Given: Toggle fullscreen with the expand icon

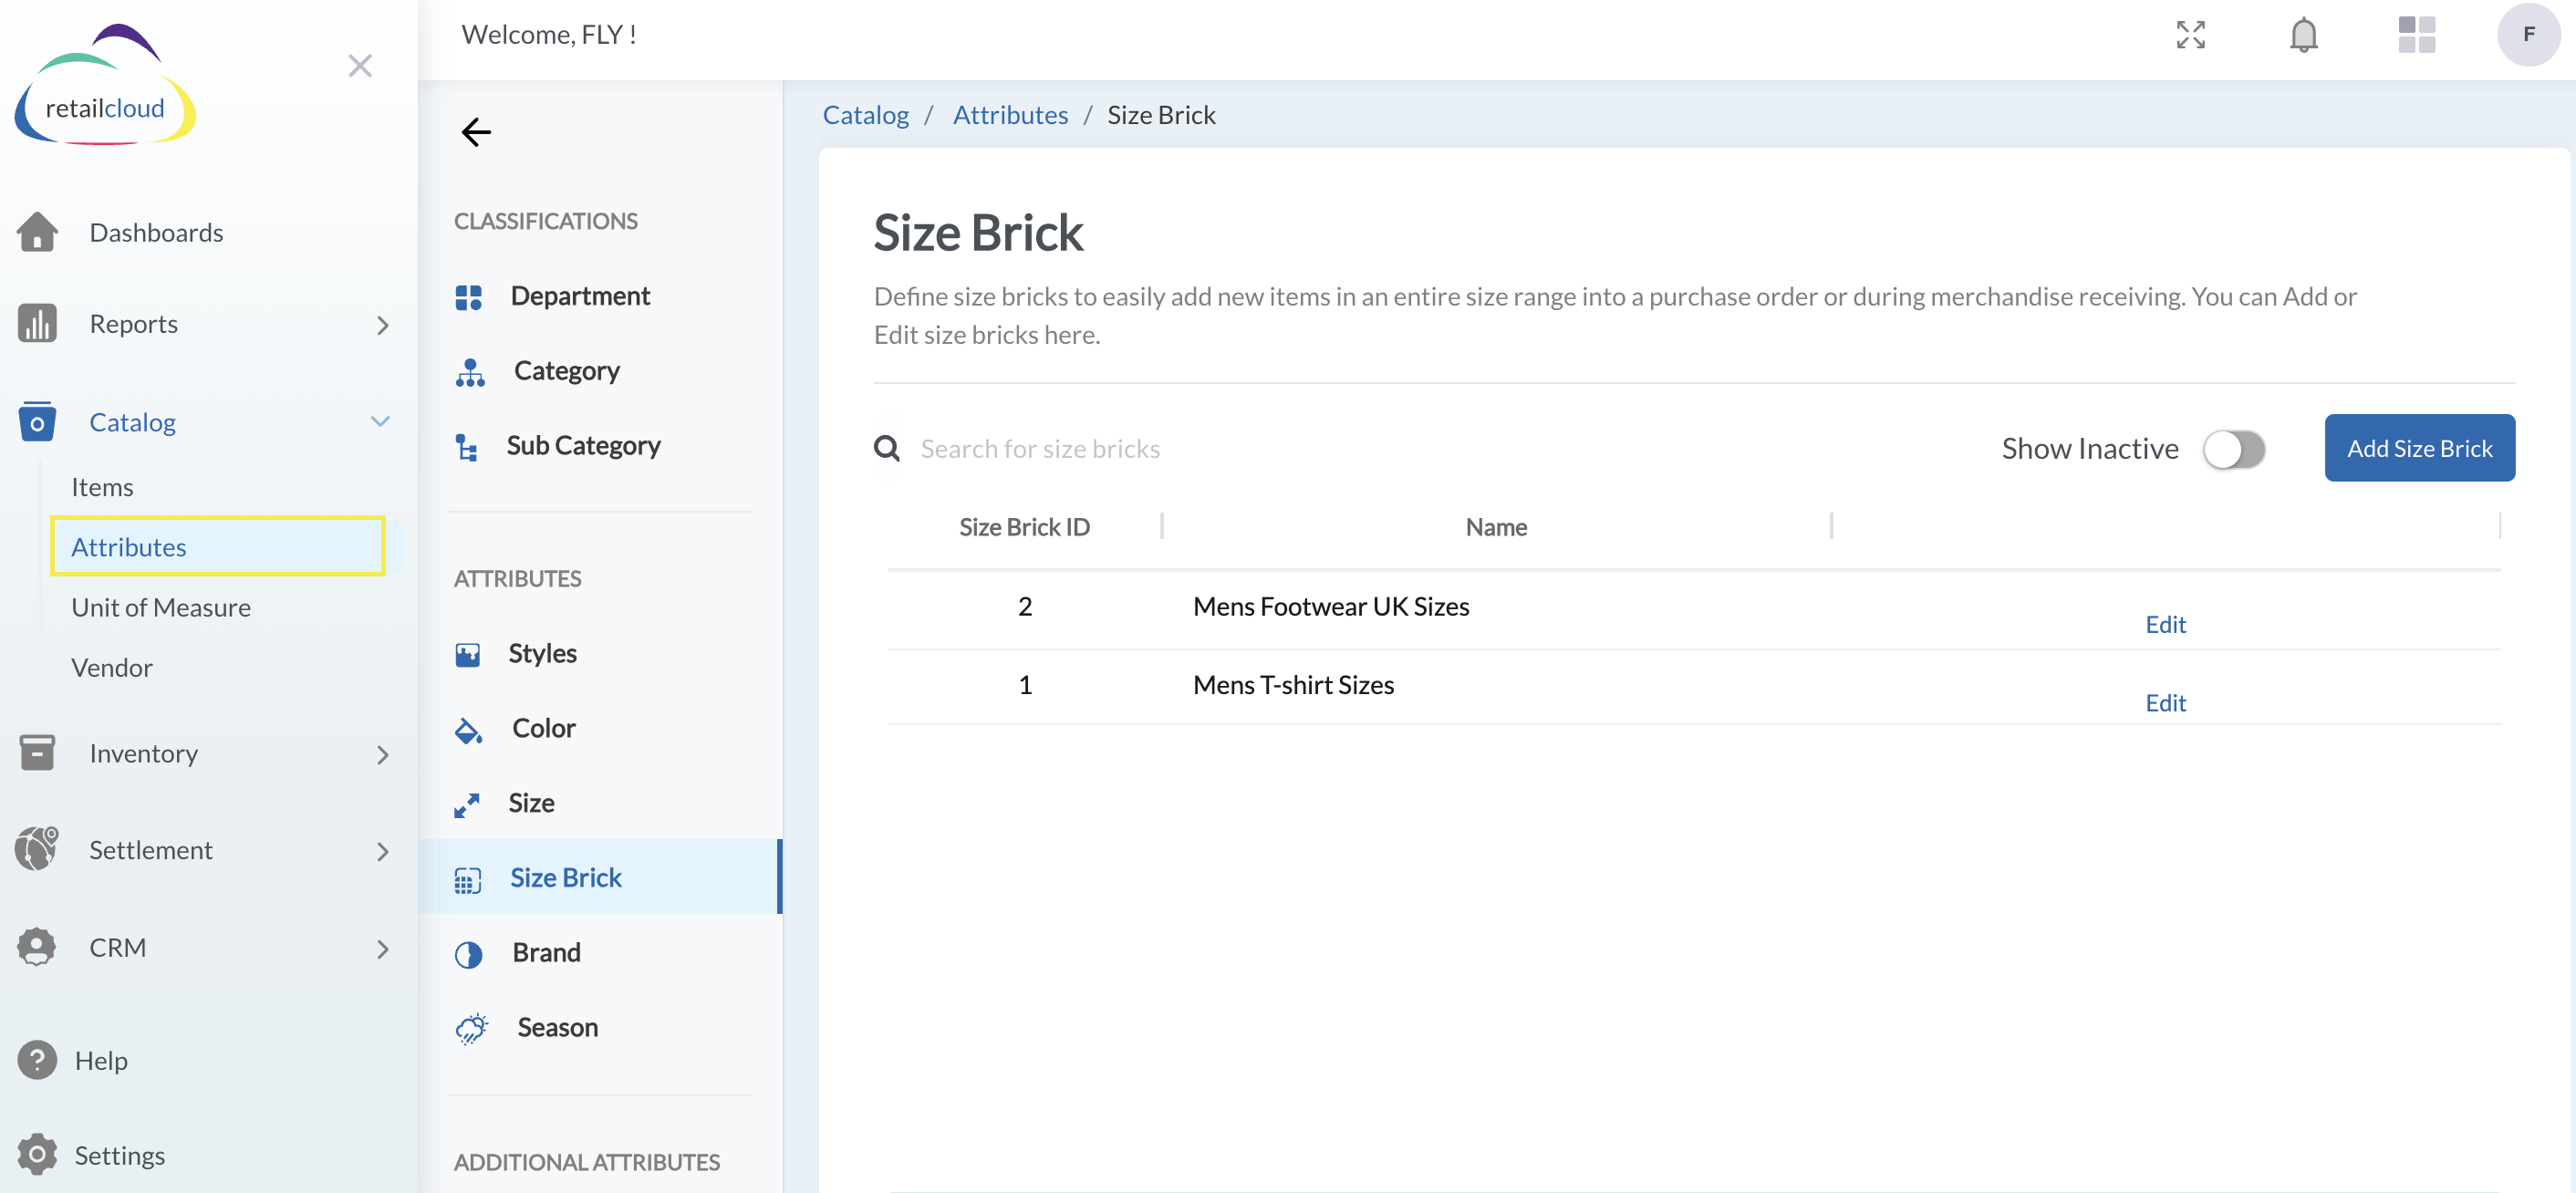Looking at the screenshot, I should point(2190,34).
